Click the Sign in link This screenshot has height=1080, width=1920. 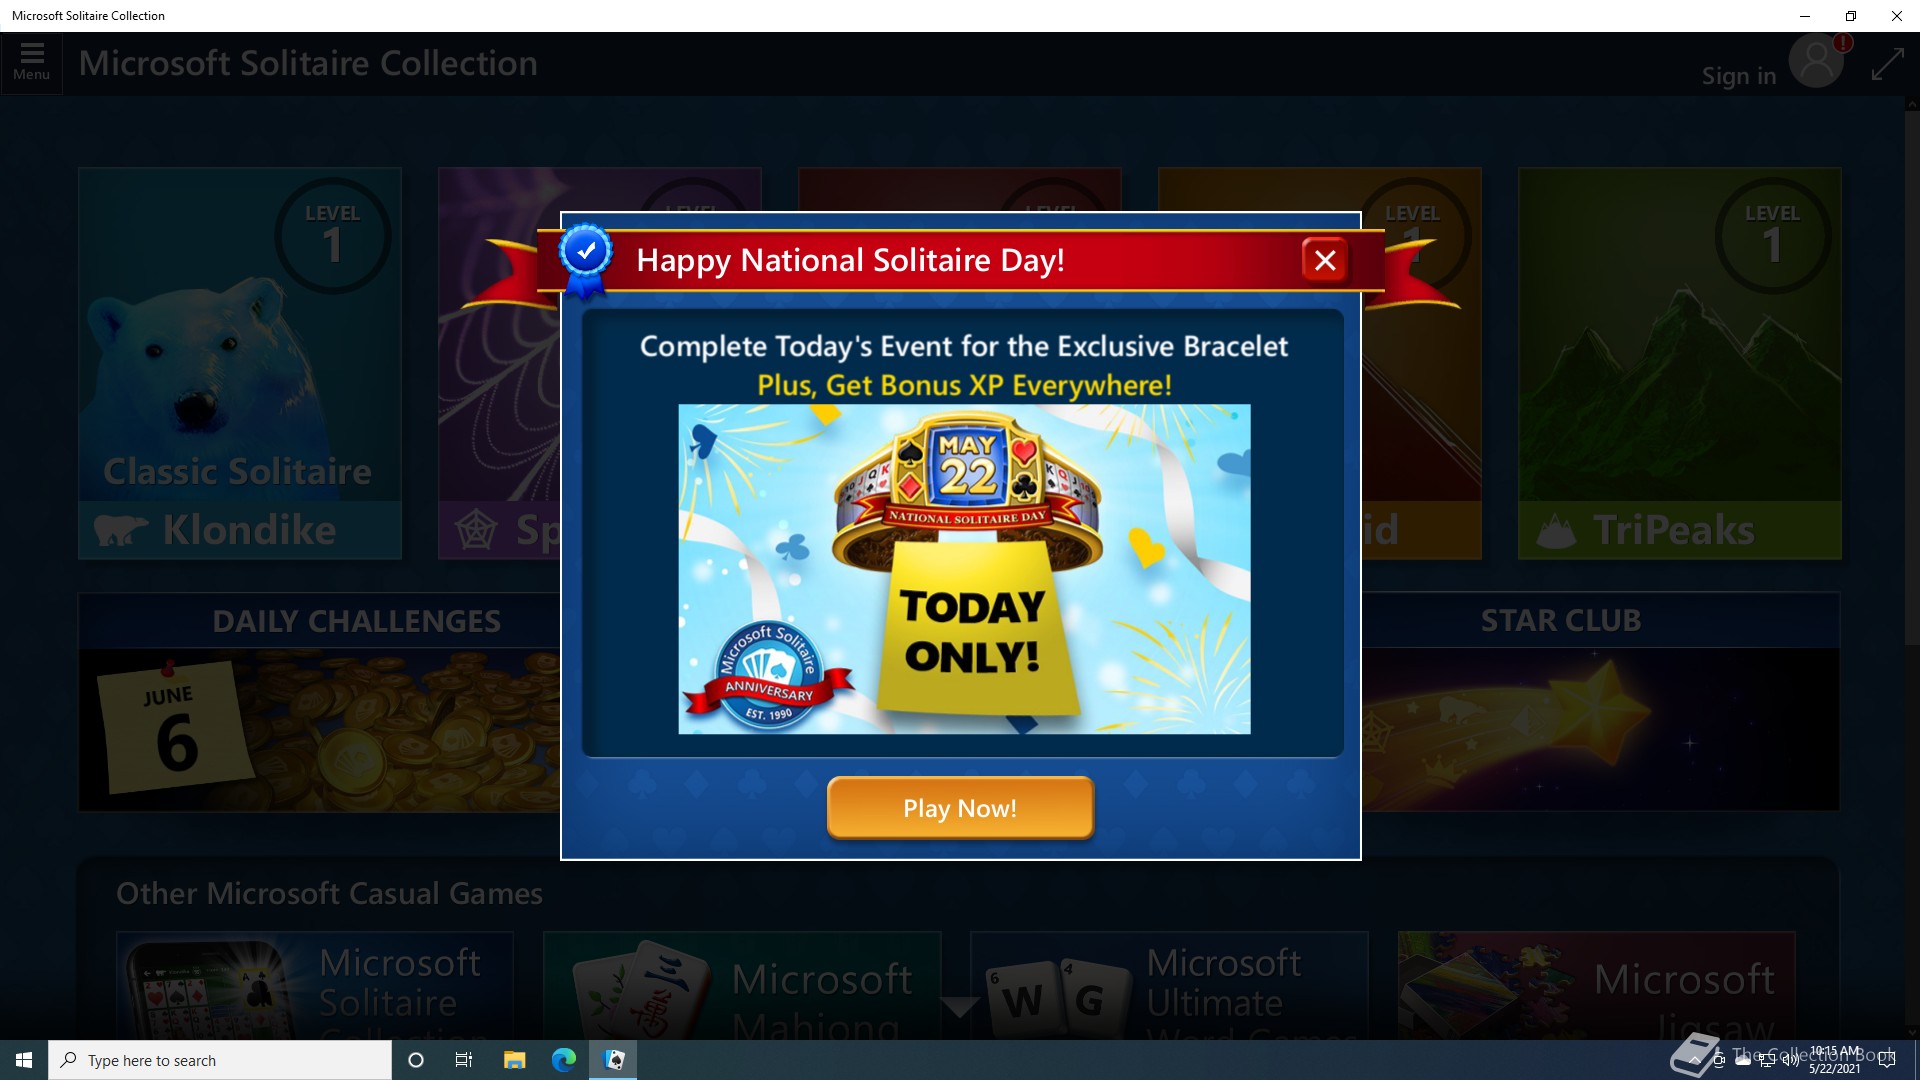1739,76
